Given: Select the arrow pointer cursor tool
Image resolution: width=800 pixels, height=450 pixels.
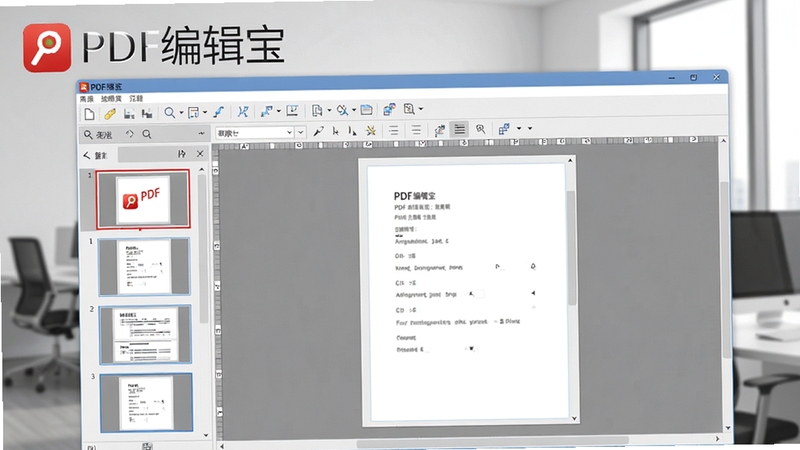Looking at the screenshot, I should click(336, 131).
